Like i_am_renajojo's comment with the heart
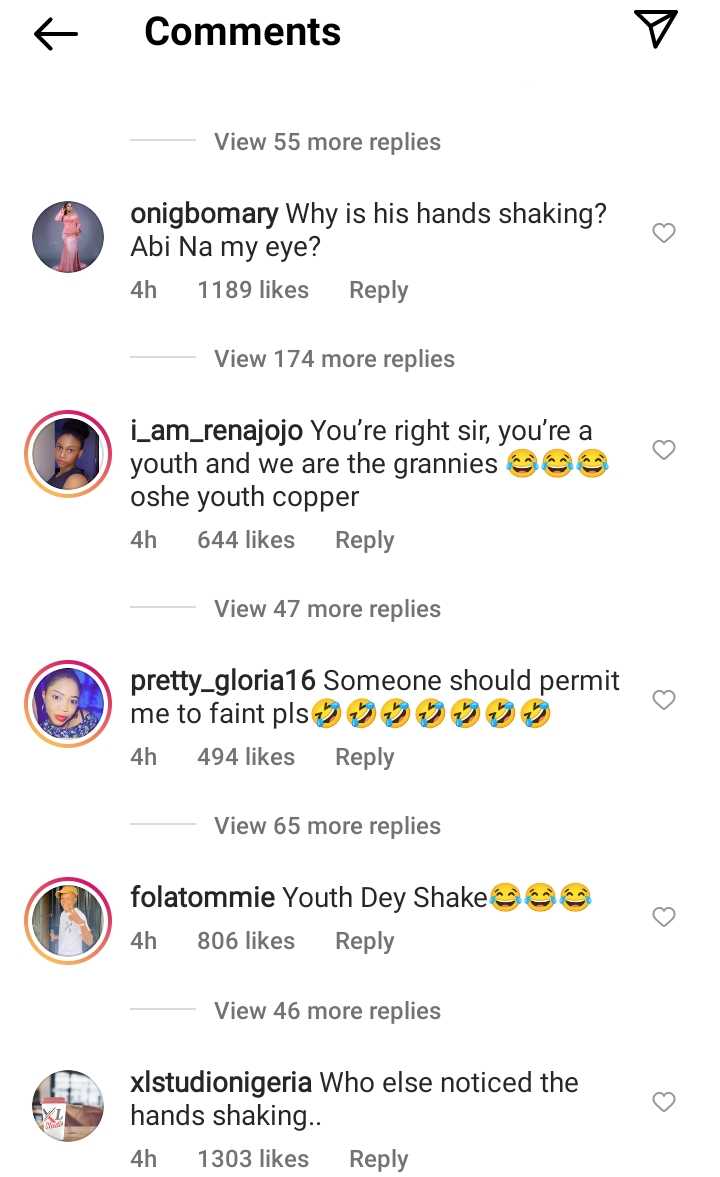This screenshot has height=1177, width=720. coord(664,450)
